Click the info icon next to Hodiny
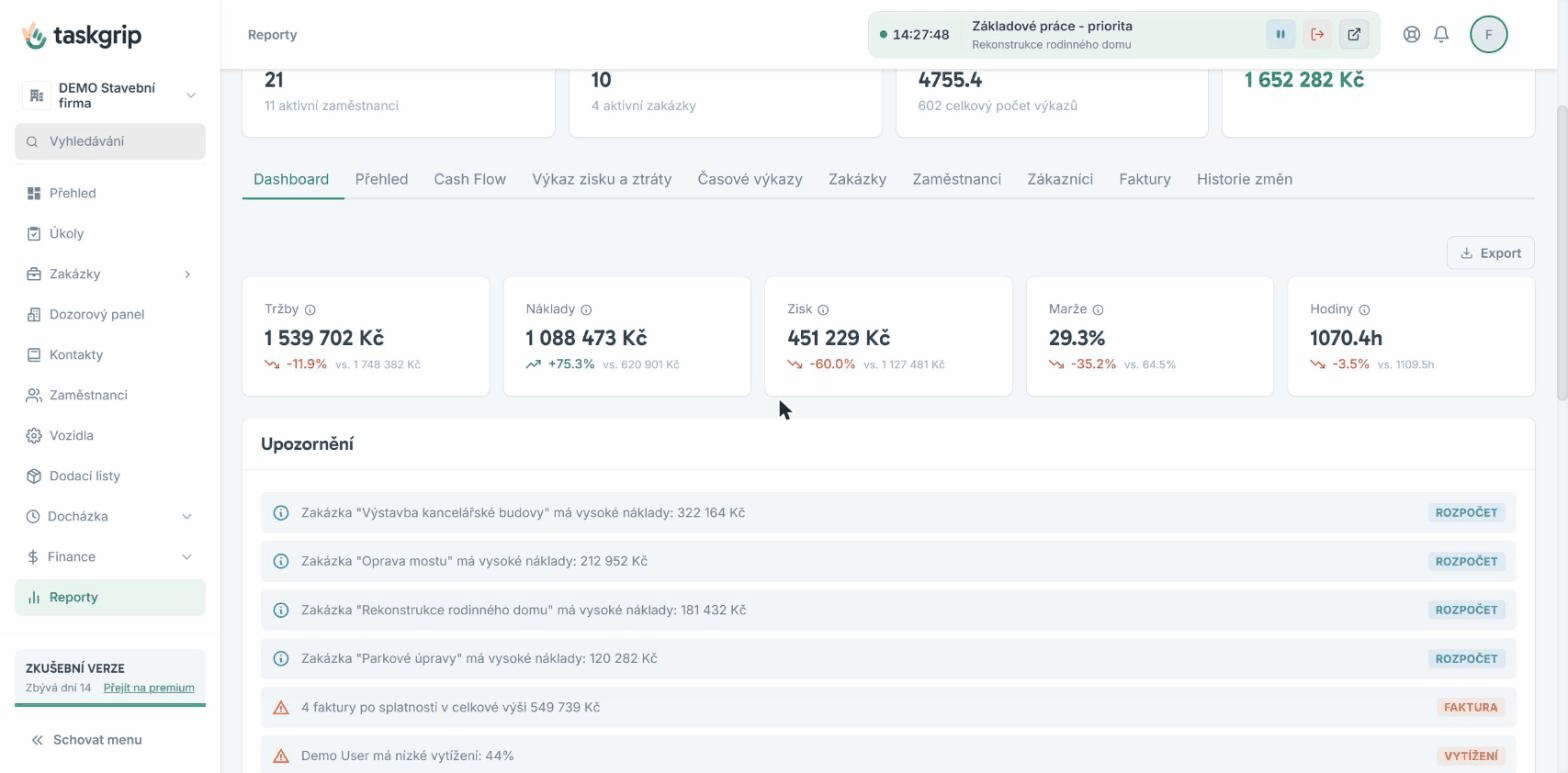 (1364, 310)
